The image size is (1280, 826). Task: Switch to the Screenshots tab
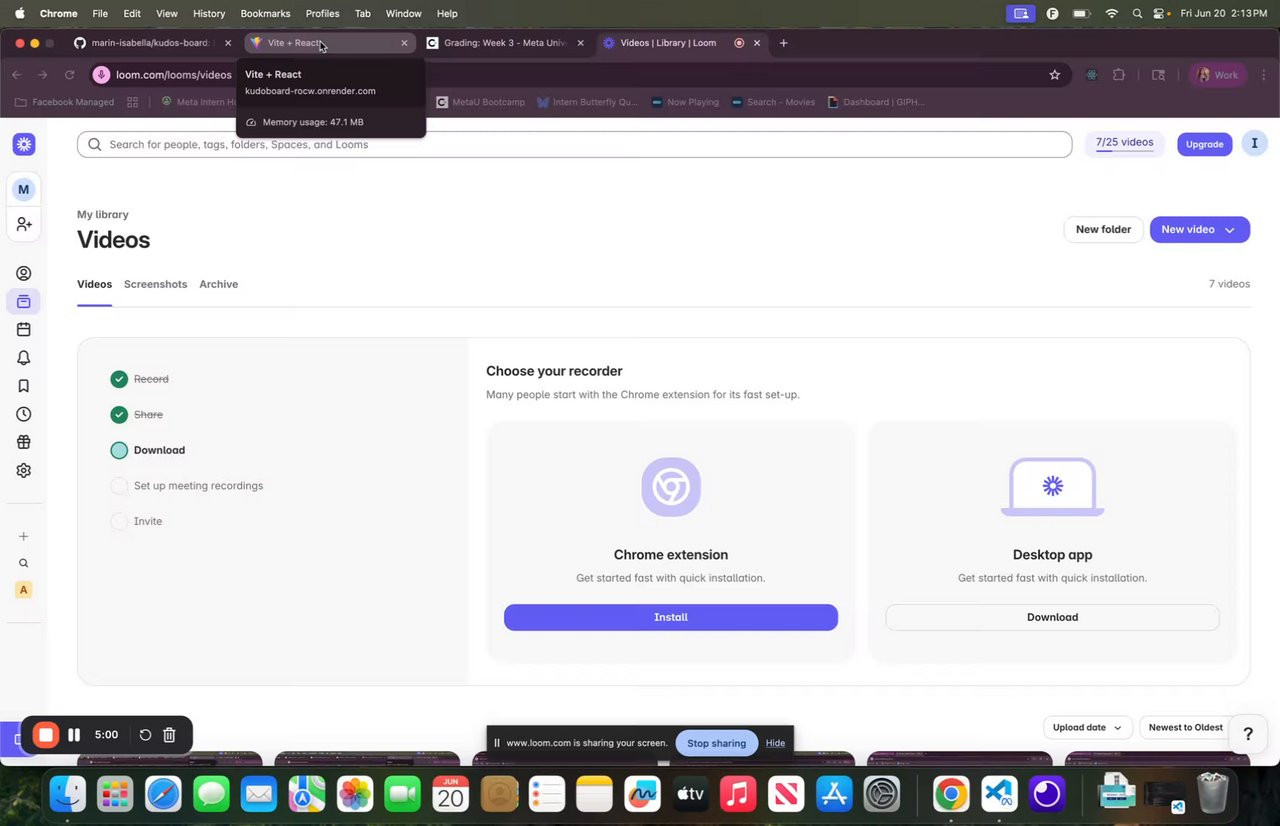(x=155, y=284)
